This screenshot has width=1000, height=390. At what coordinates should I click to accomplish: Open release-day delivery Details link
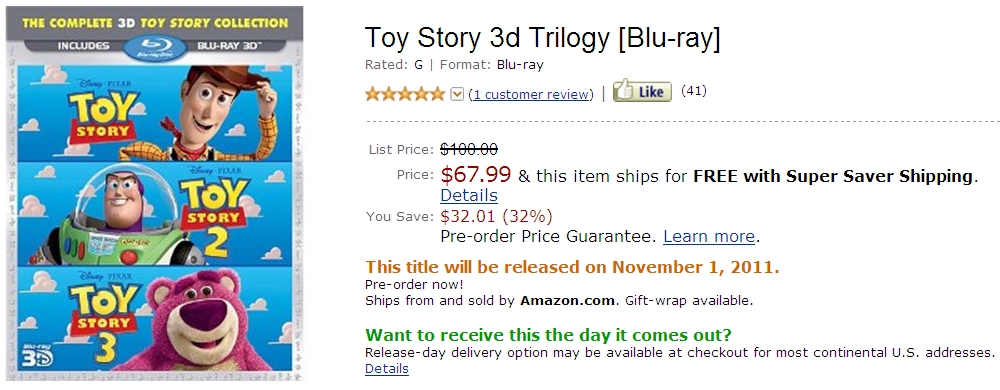(386, 368)
